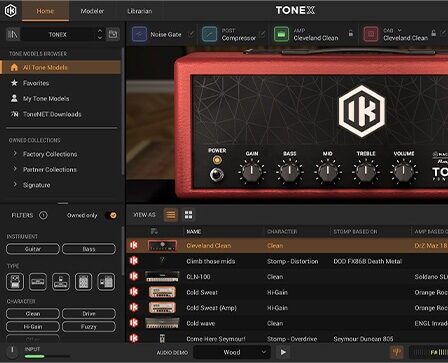Sort by Character column header
Viewport: 448px width, 363px height.
(x=282, y=231)
